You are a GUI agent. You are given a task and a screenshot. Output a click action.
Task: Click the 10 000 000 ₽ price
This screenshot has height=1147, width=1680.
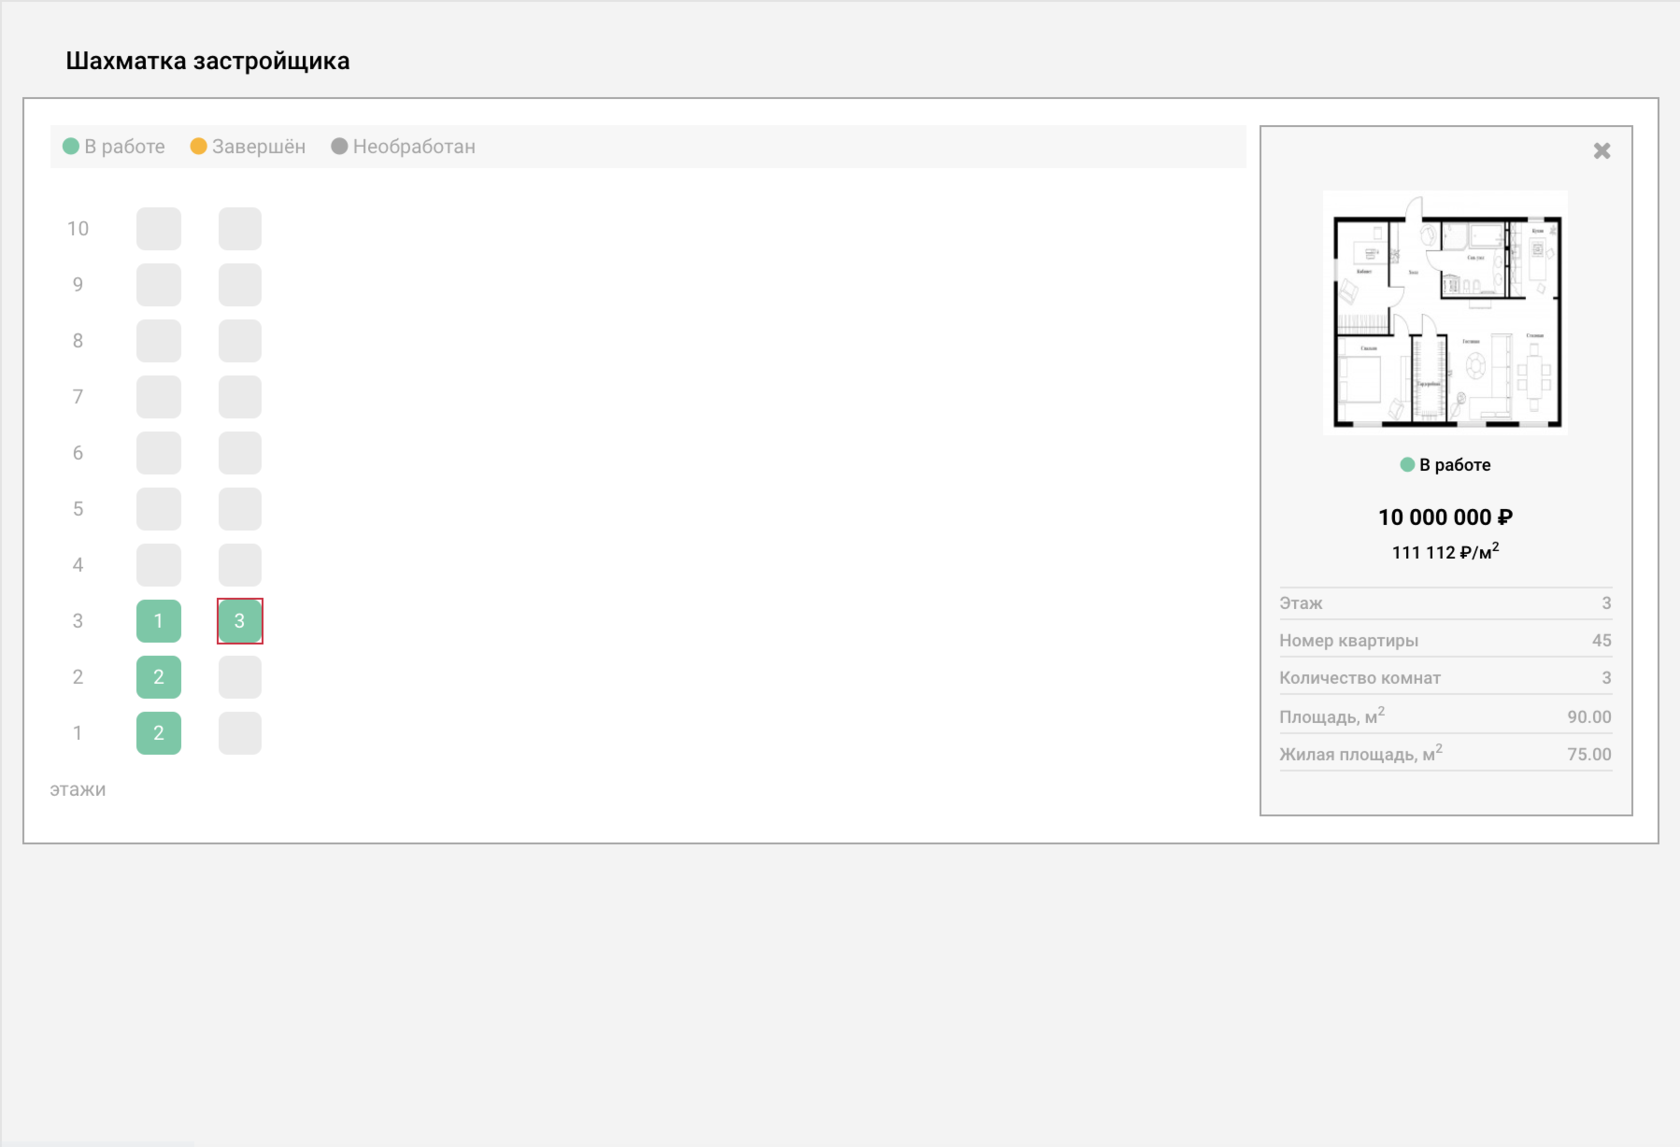coord(1445,517)
